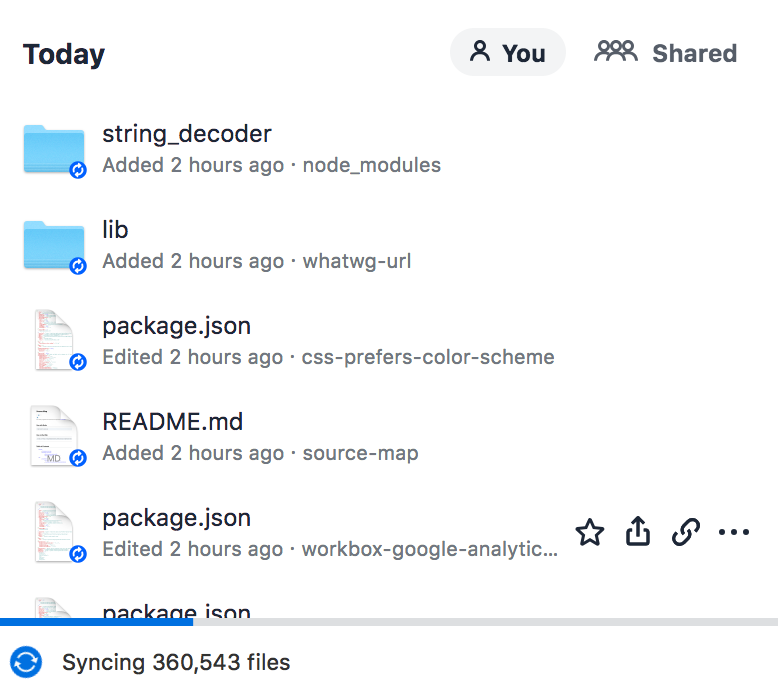Select the README.md file name
Viewport: 778px width, 688px height.
[173, 422]
